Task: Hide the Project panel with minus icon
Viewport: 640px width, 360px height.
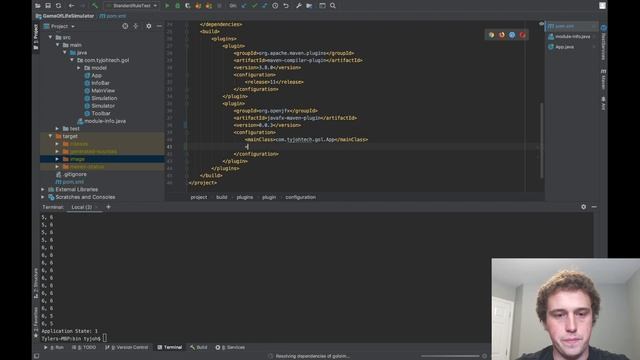Action: [x=159, y=26]
